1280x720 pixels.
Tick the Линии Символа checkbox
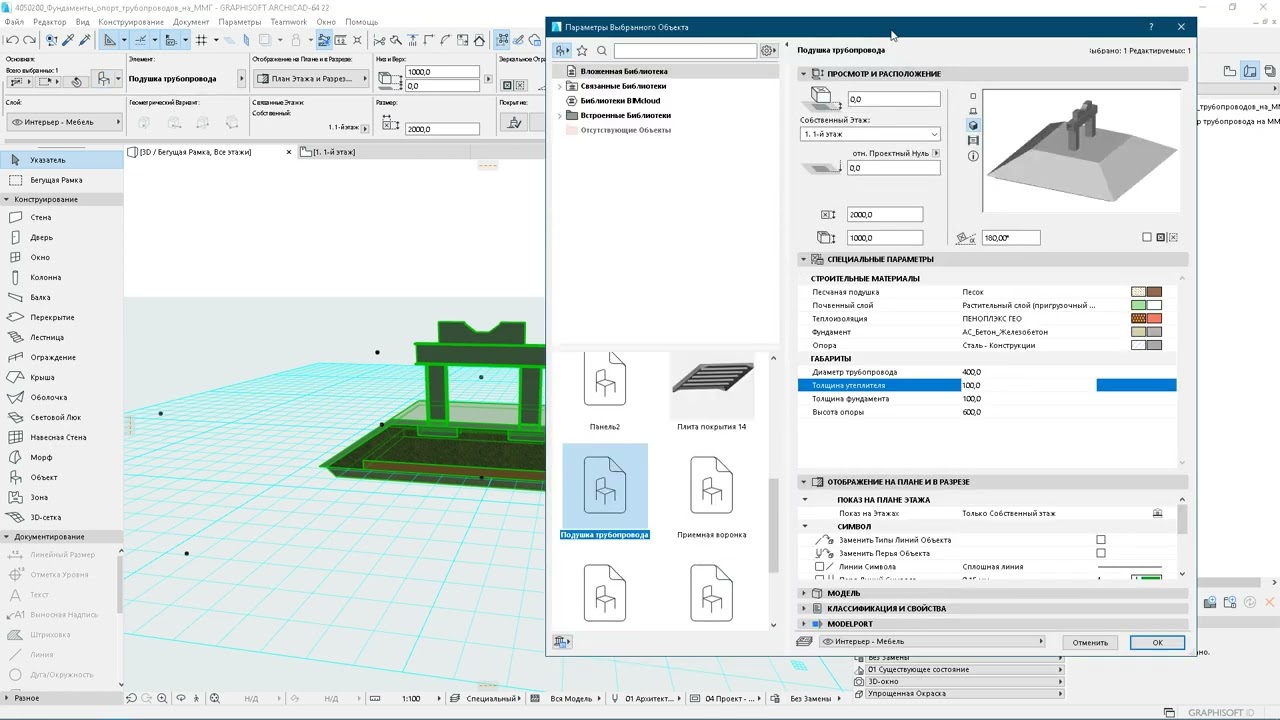(x=820, y=567)
